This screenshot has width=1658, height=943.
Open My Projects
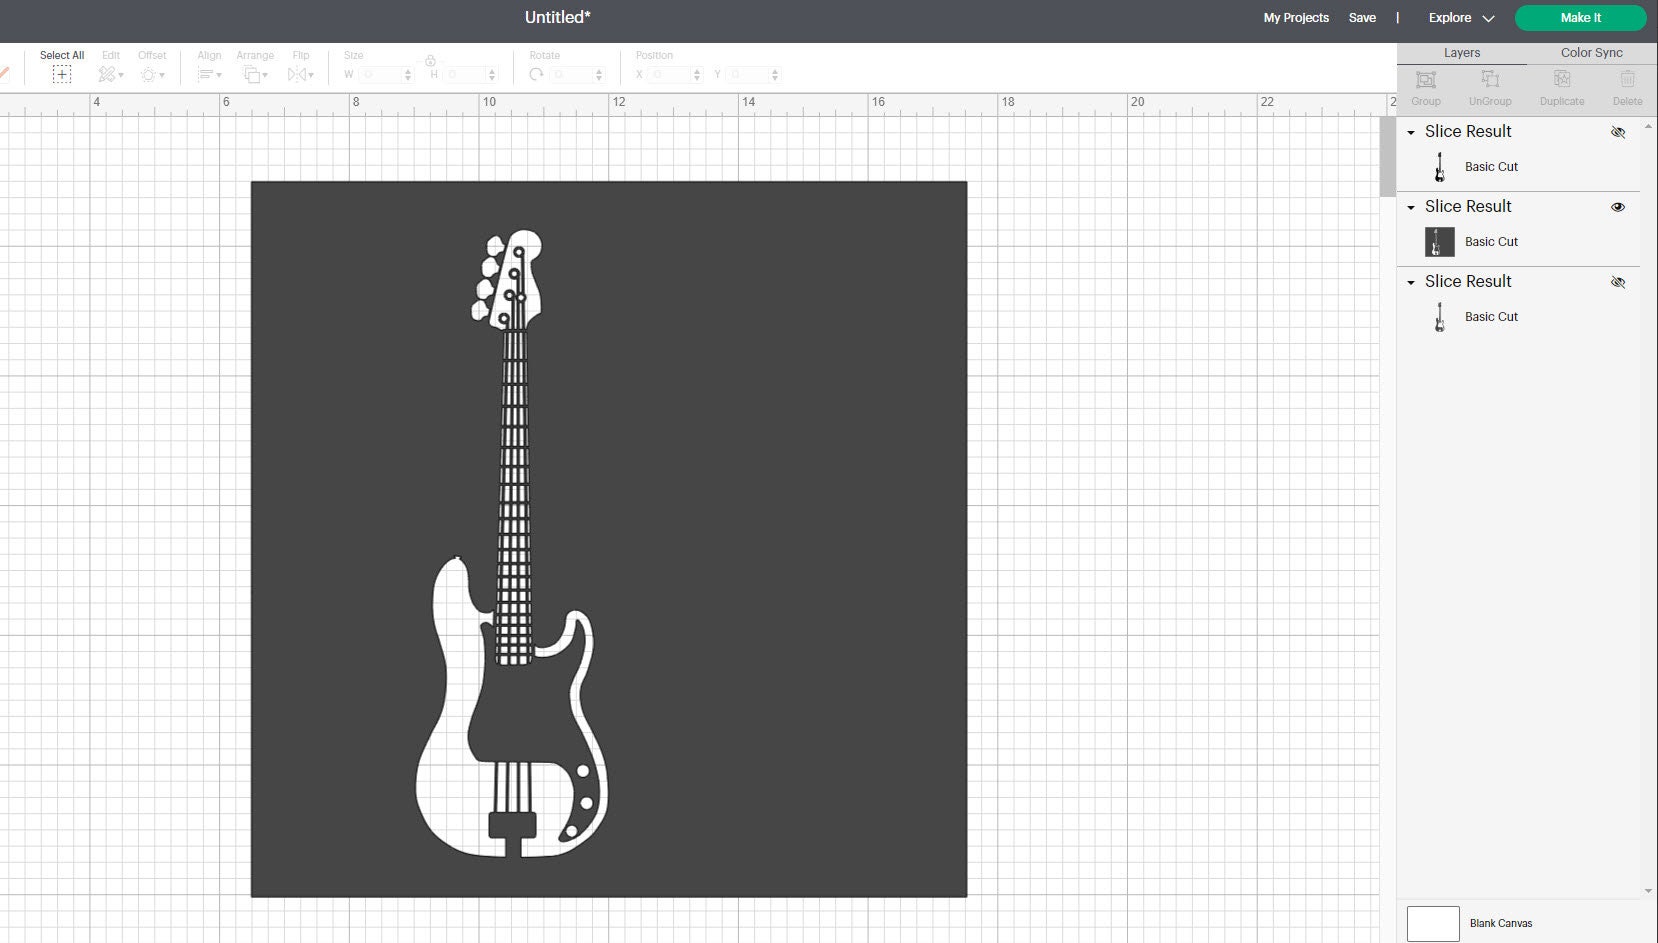point(1295,17)
